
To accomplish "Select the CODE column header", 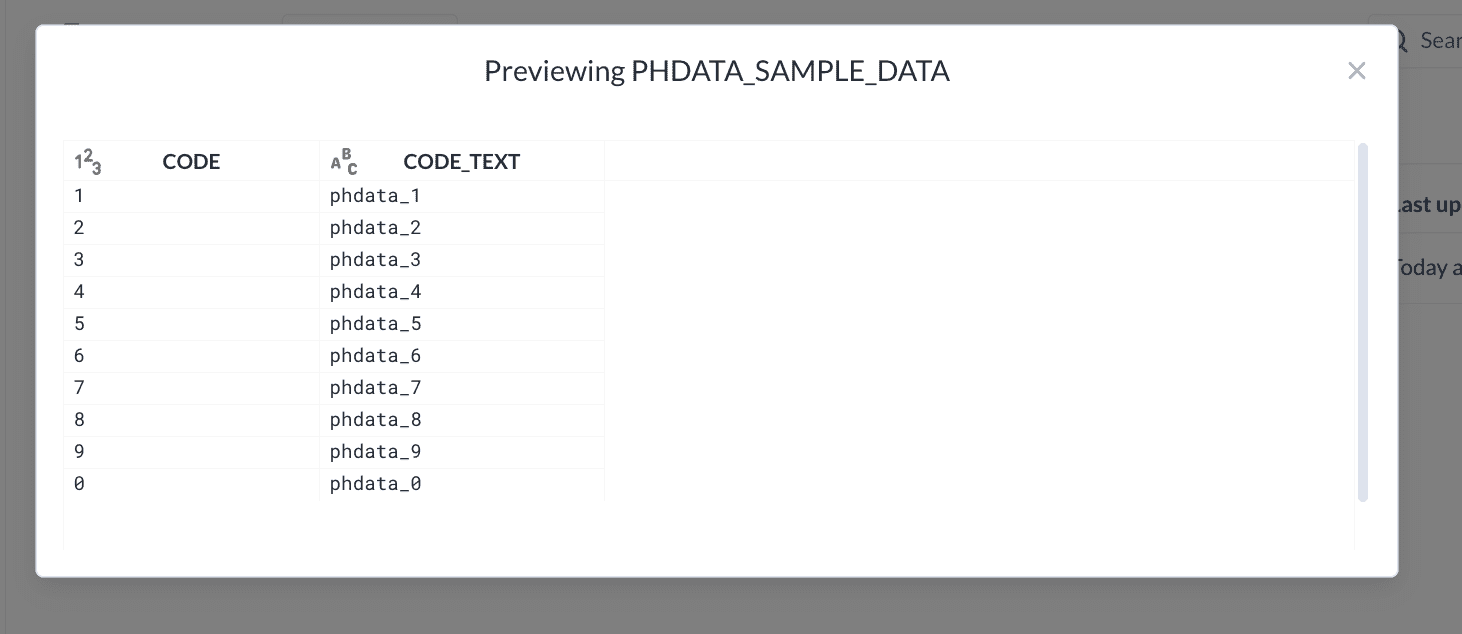I will click(x=191, y=162).
